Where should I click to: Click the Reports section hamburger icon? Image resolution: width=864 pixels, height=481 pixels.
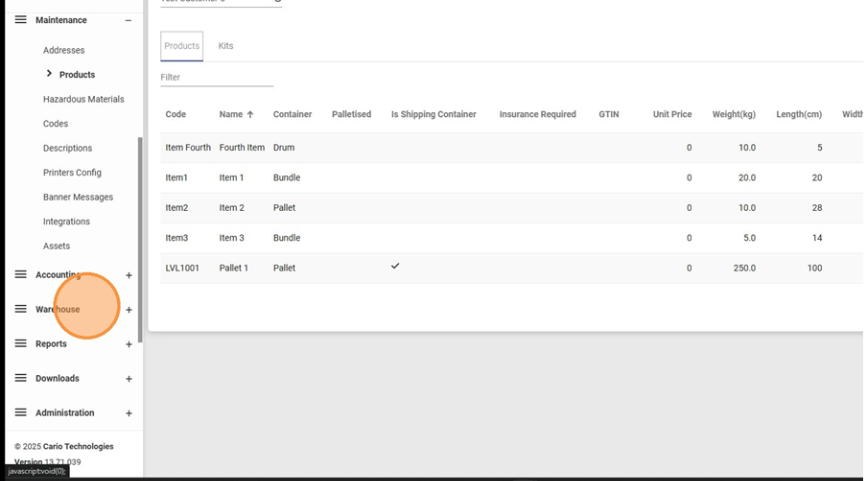(x=20, y=344)
